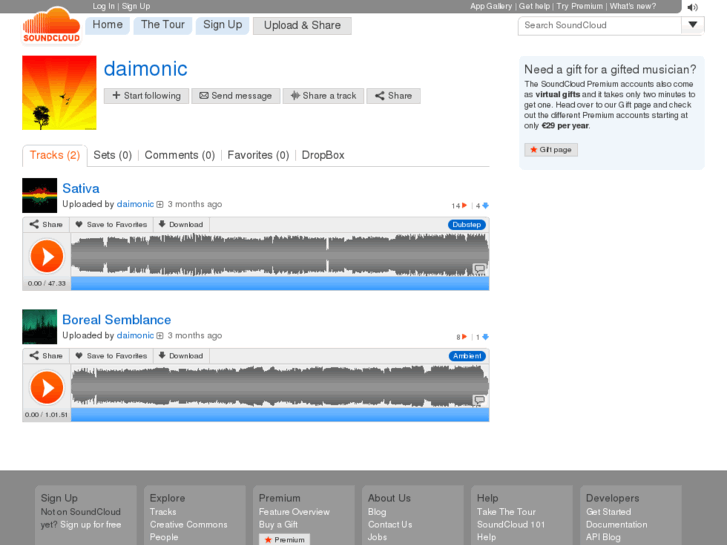Click the Sativa track artwork thumbnail

(39, 195)
